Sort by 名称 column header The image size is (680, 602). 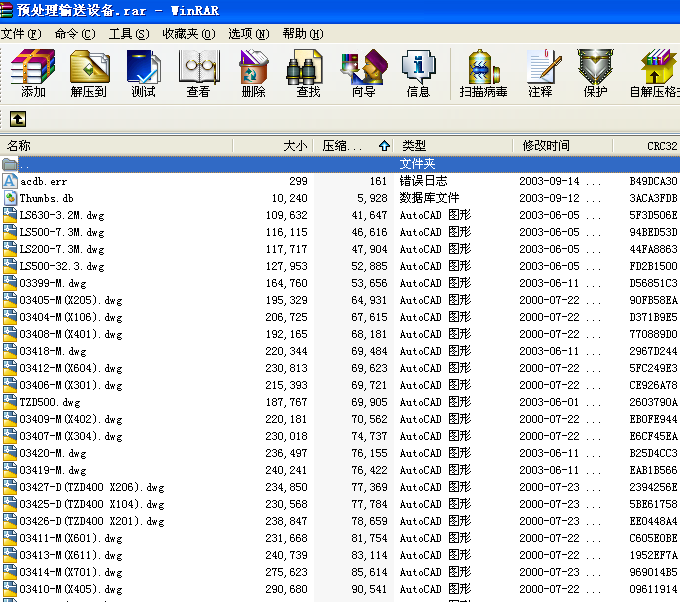pyautogui.click(x=116, y=146)
